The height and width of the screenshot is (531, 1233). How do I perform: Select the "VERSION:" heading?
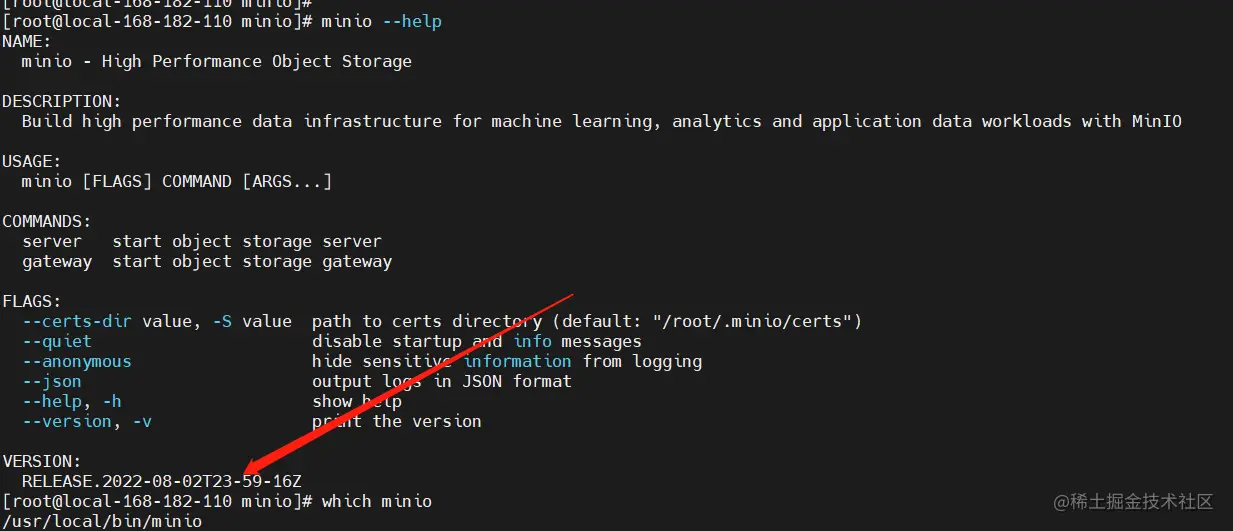(x=42, y=461)
